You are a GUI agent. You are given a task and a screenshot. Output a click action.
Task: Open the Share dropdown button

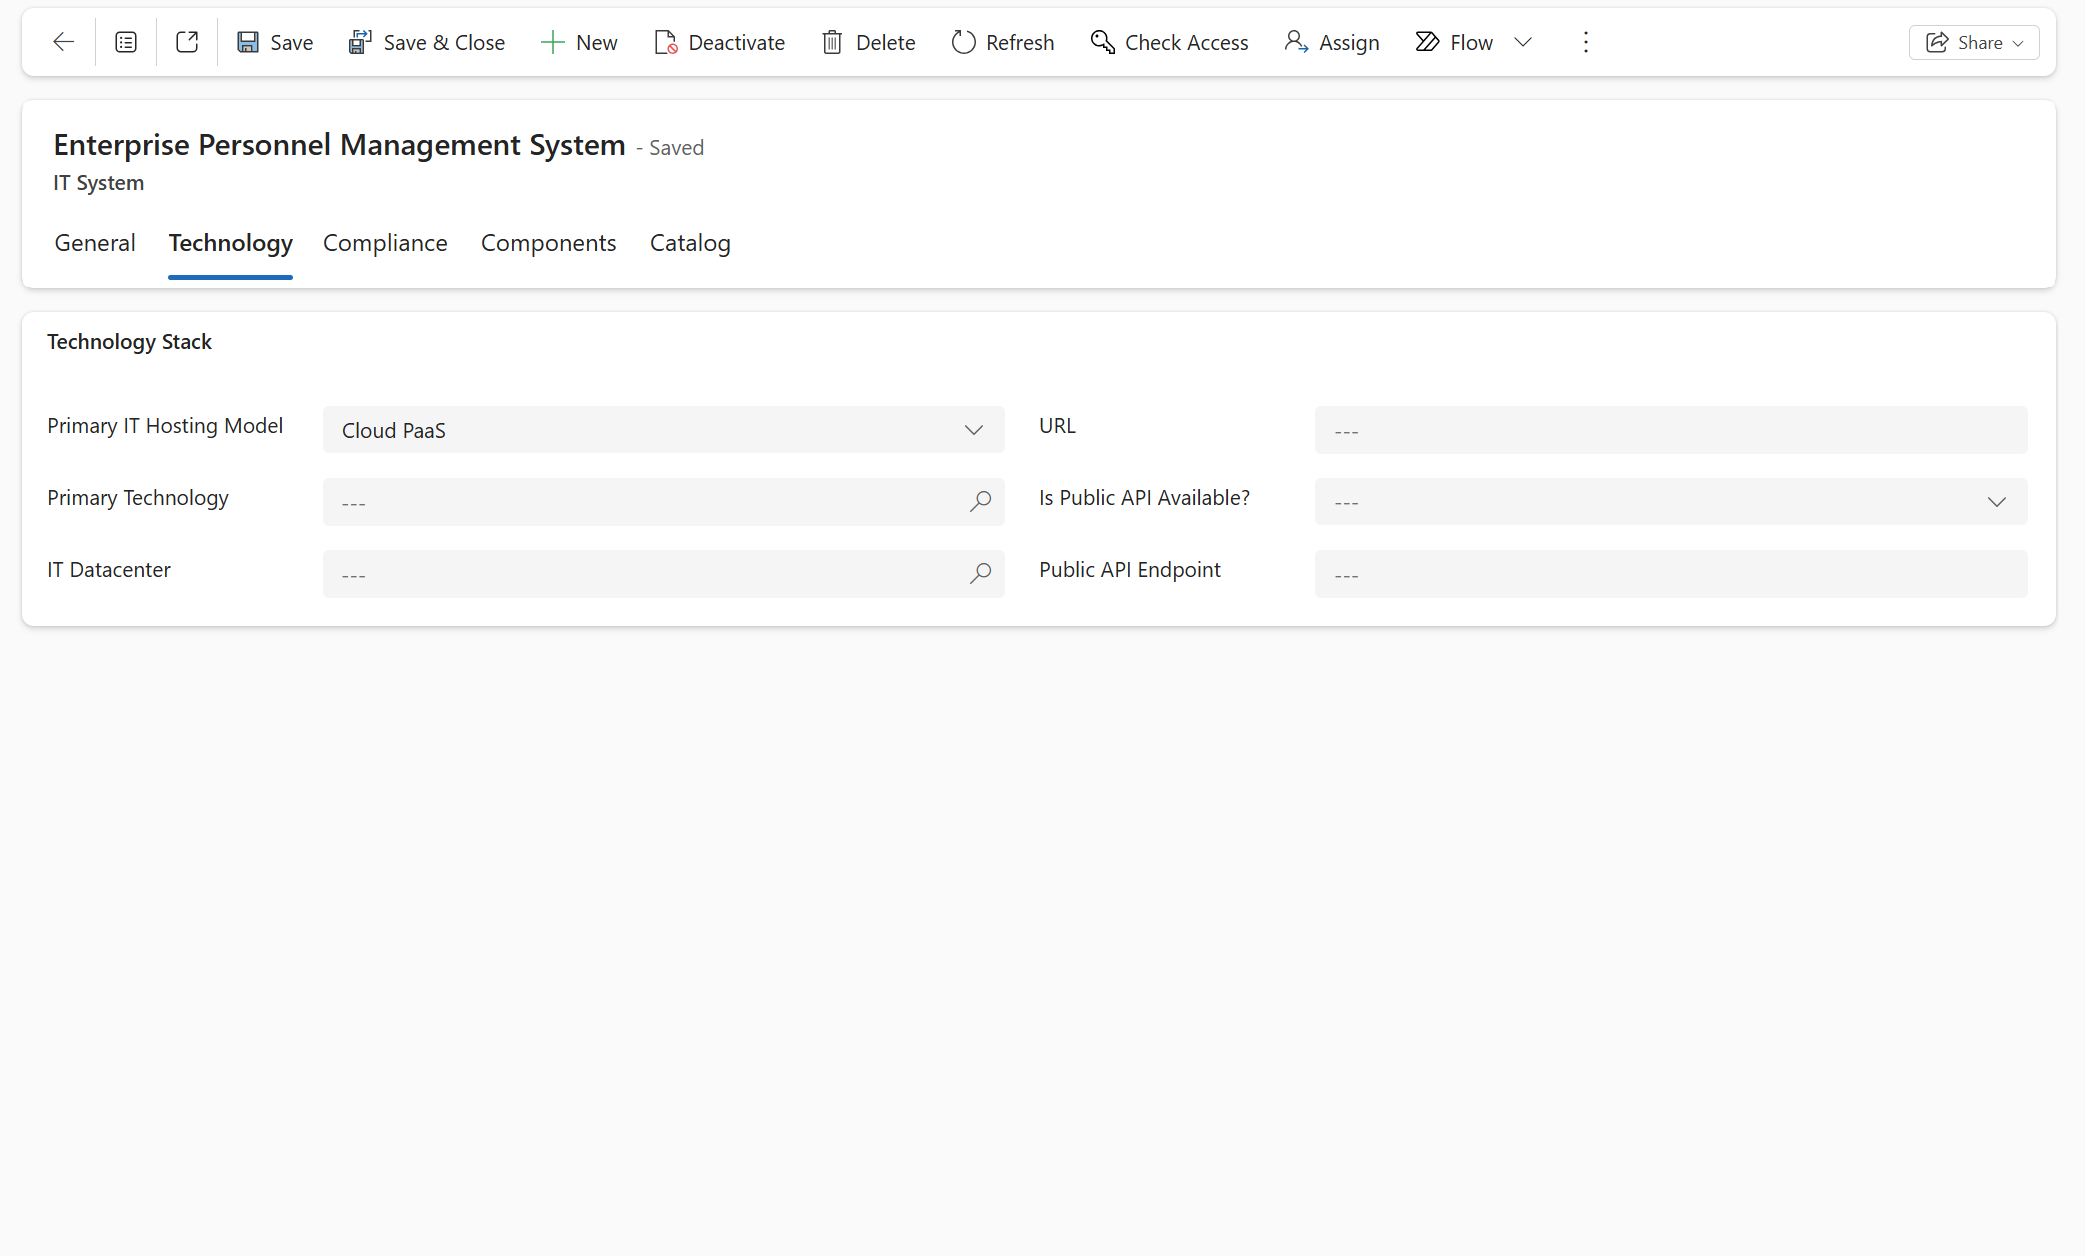(x=1974, y=42)
